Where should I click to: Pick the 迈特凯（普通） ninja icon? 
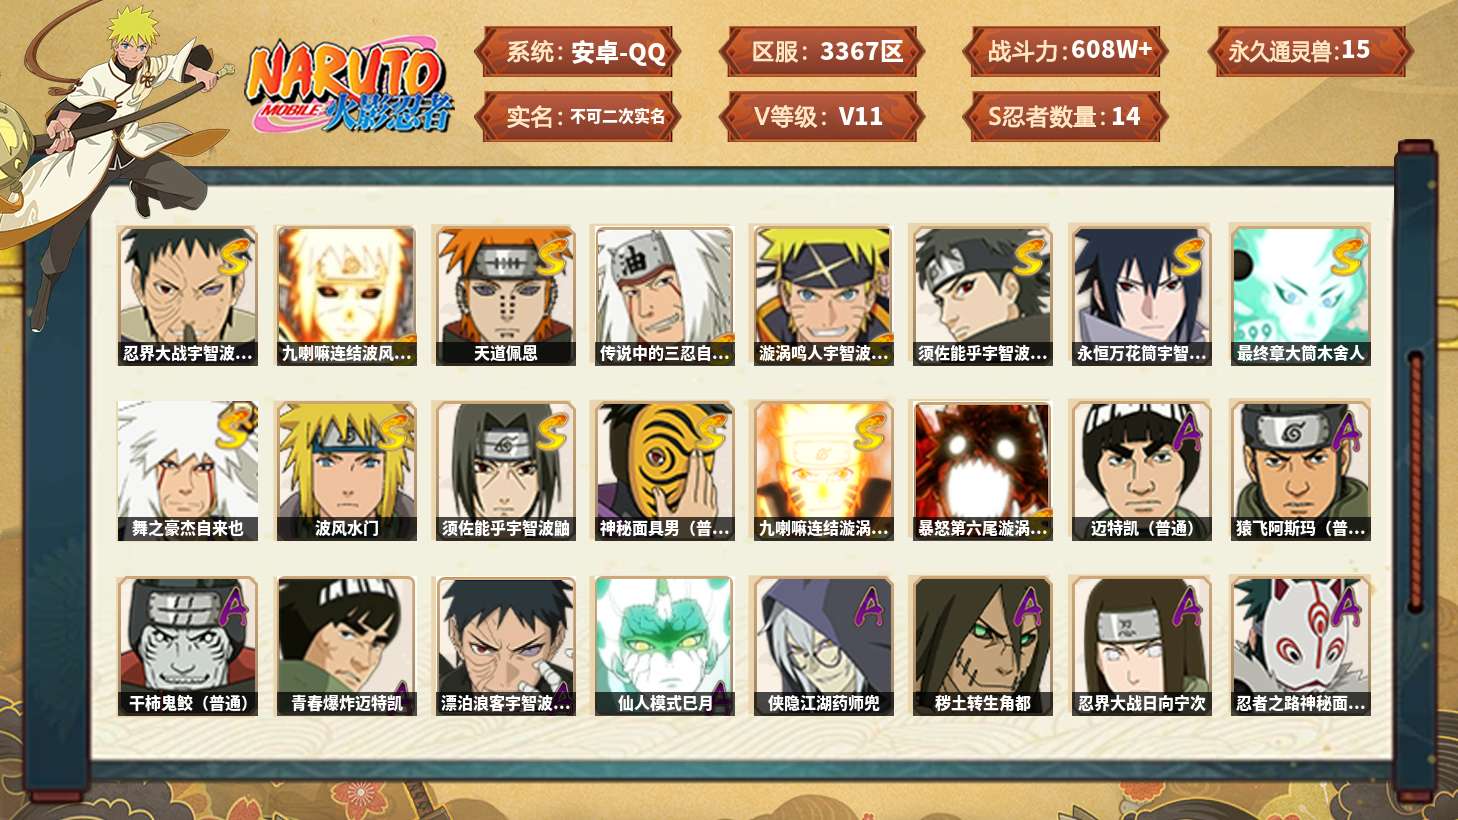coord(1141,471)
